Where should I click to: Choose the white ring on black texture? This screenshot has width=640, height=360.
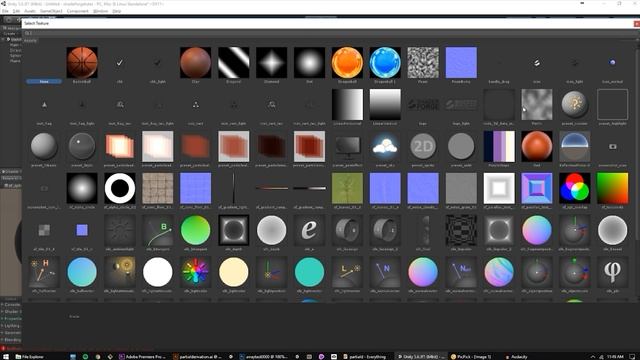point(120,188)
